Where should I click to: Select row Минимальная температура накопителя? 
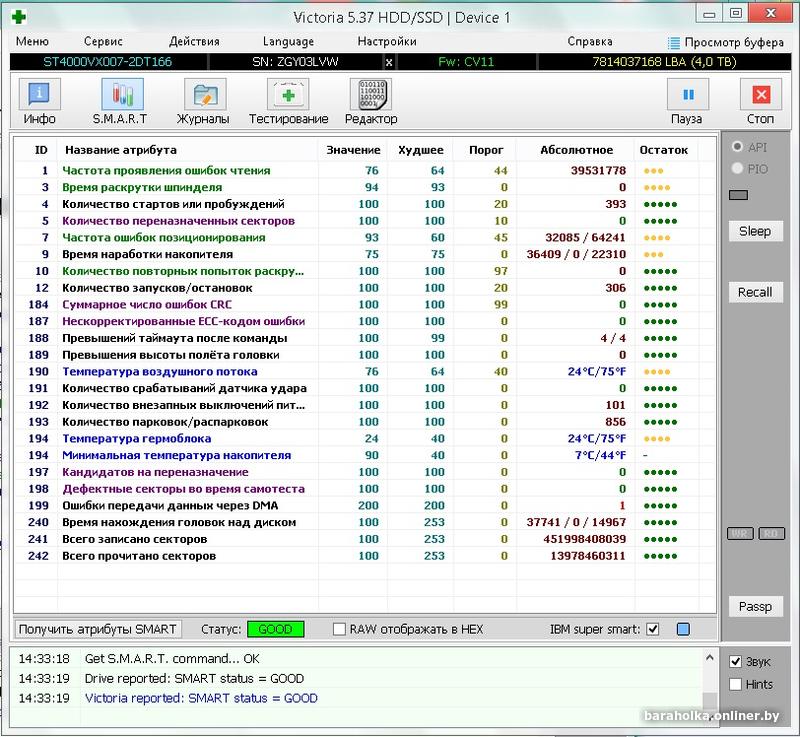click(x=365, y=455)
